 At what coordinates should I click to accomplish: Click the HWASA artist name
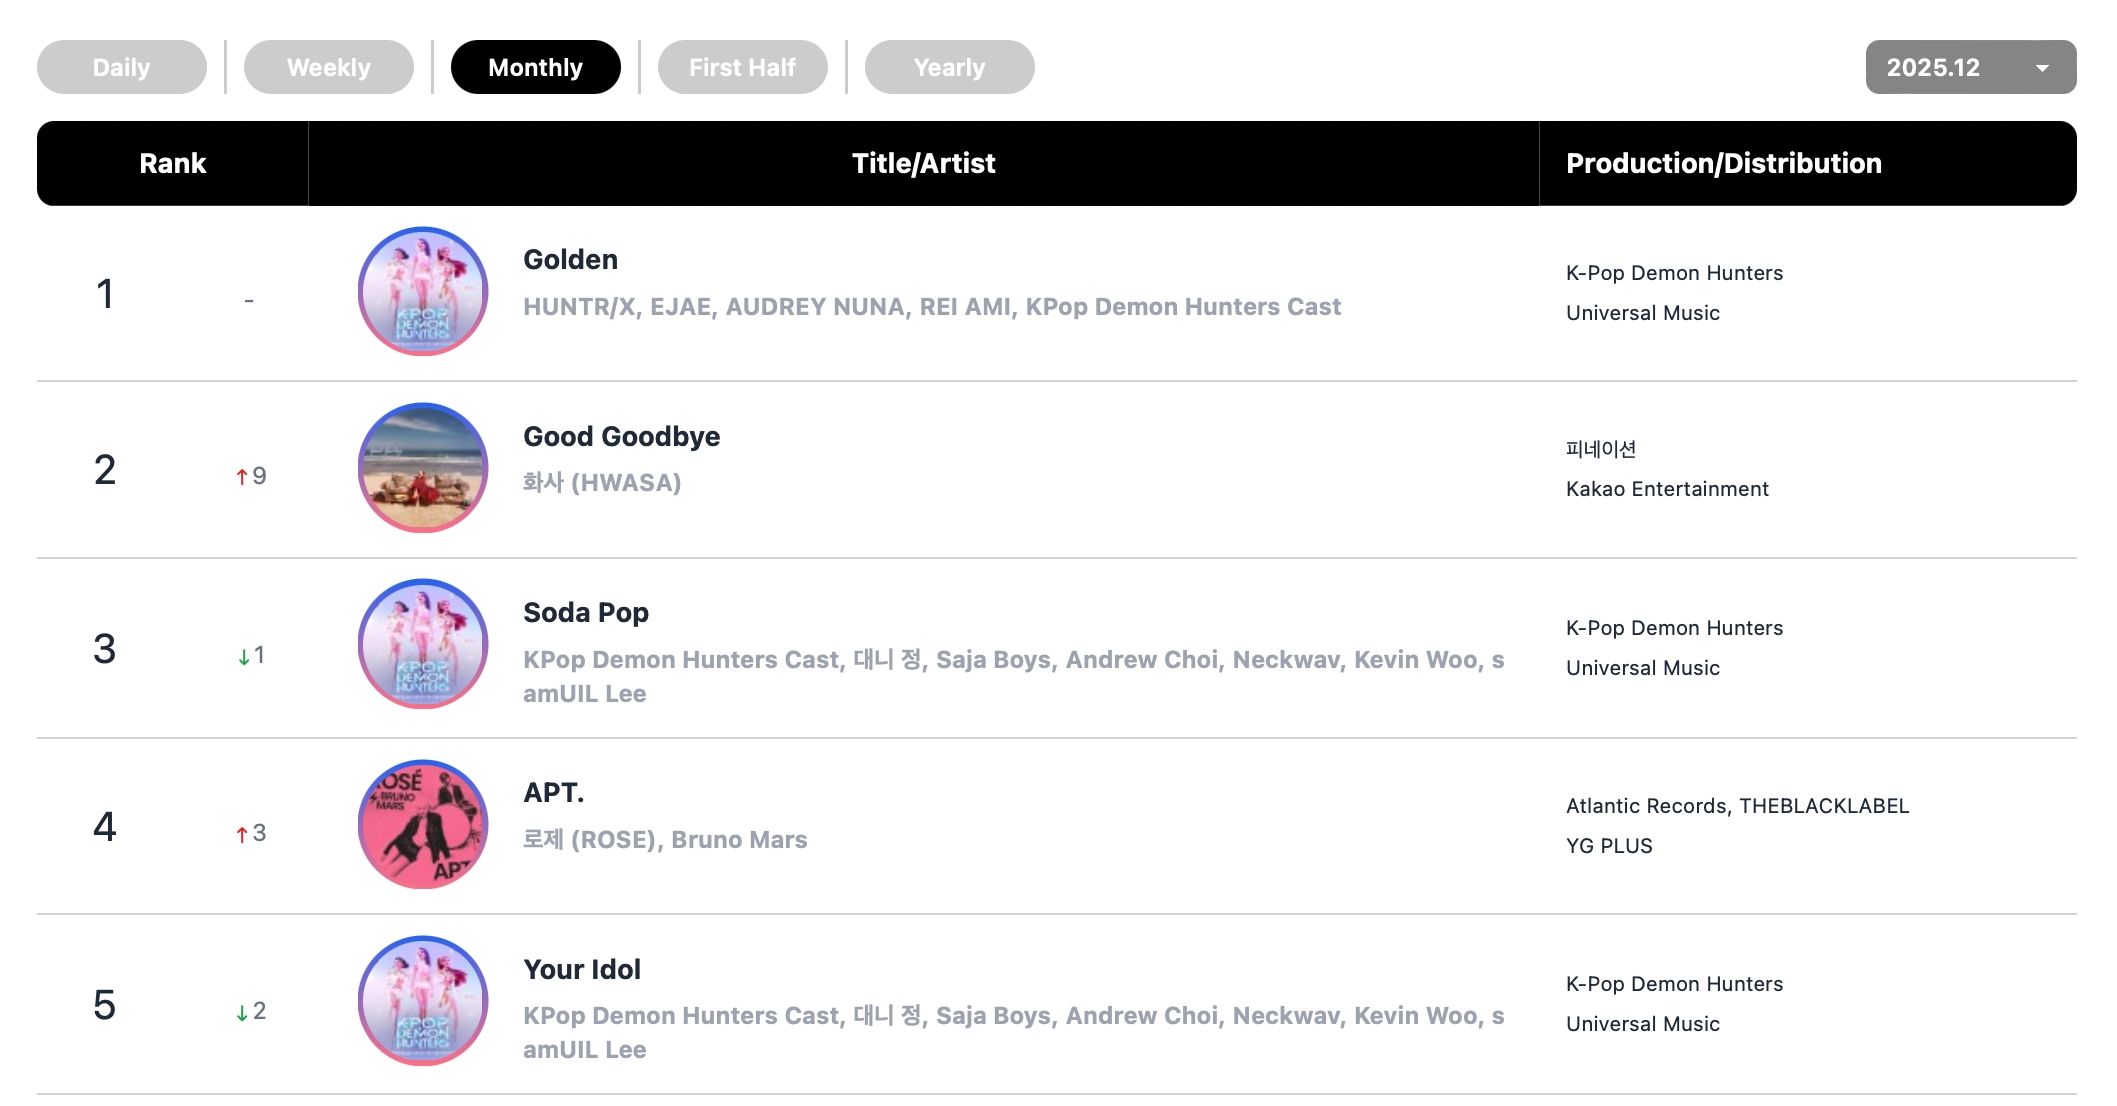(602, 483)
